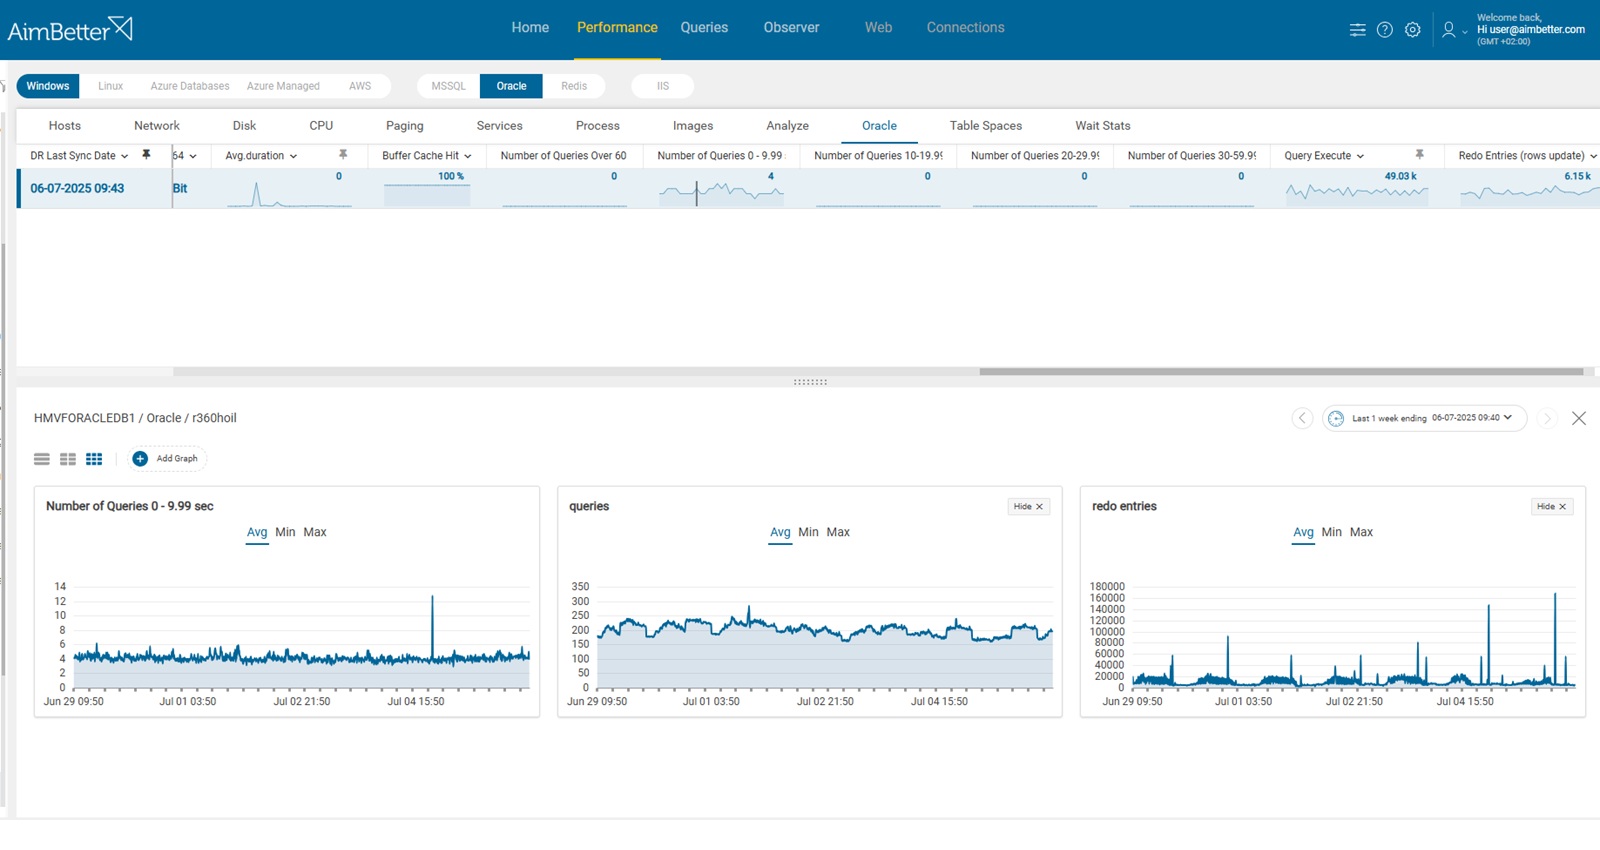
Task: Expand the Avg.duration column menu
Action: click(293, 156)
